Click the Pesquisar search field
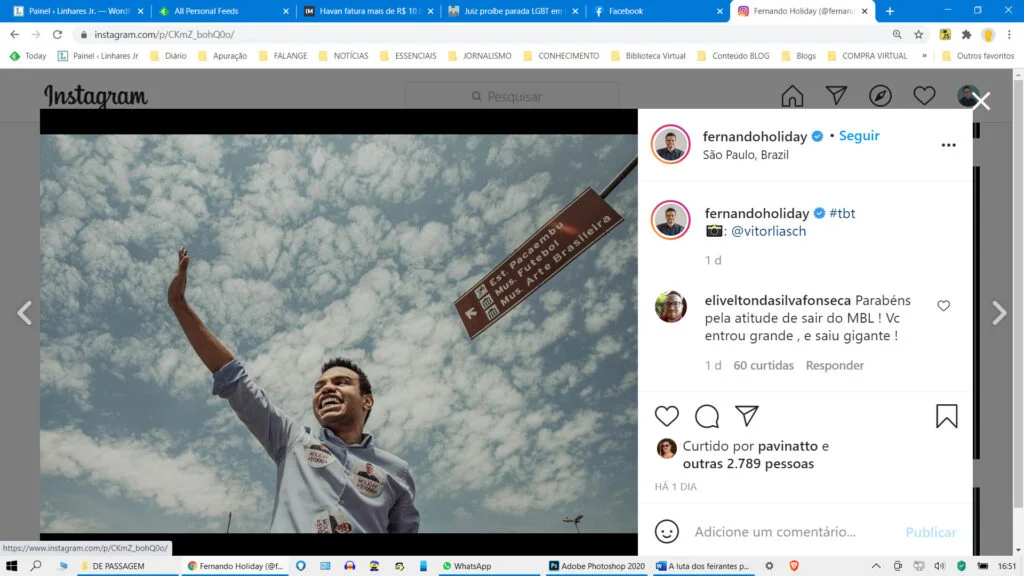 511,97
